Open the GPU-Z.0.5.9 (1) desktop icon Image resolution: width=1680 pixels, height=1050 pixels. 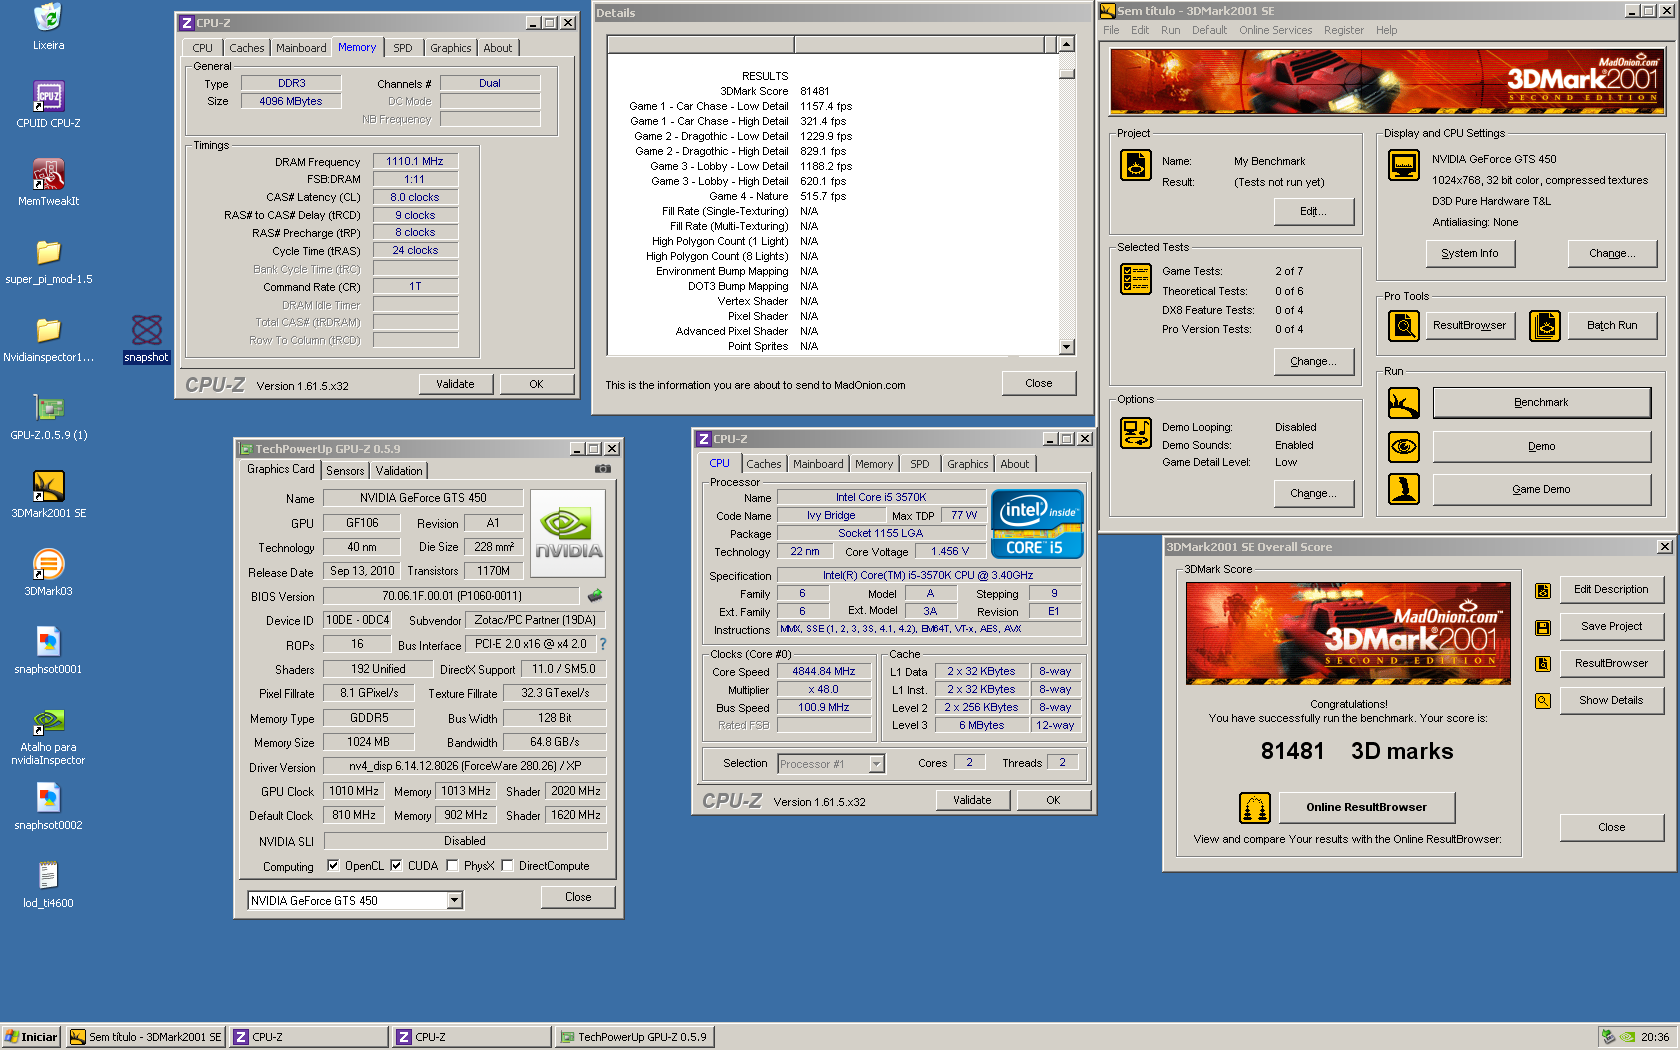click(48, 408)
